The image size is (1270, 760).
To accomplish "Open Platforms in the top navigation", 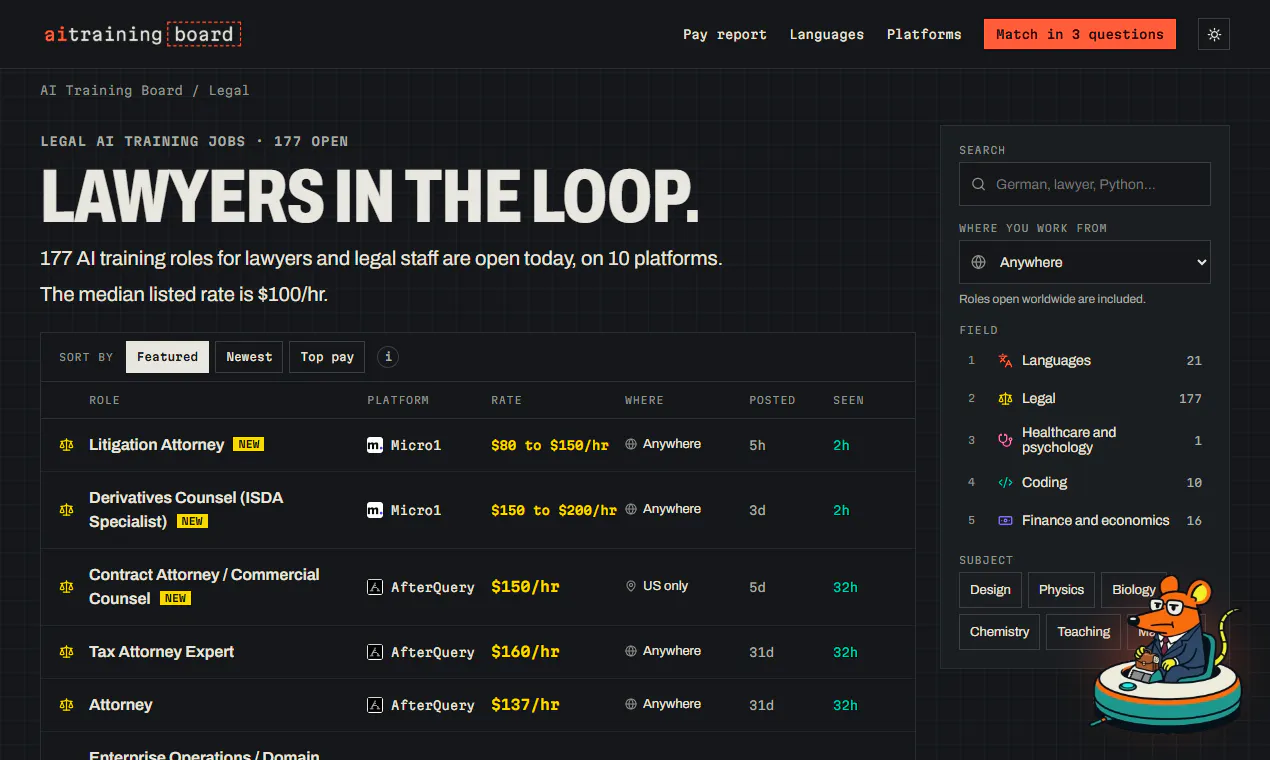I will [924, 34].
